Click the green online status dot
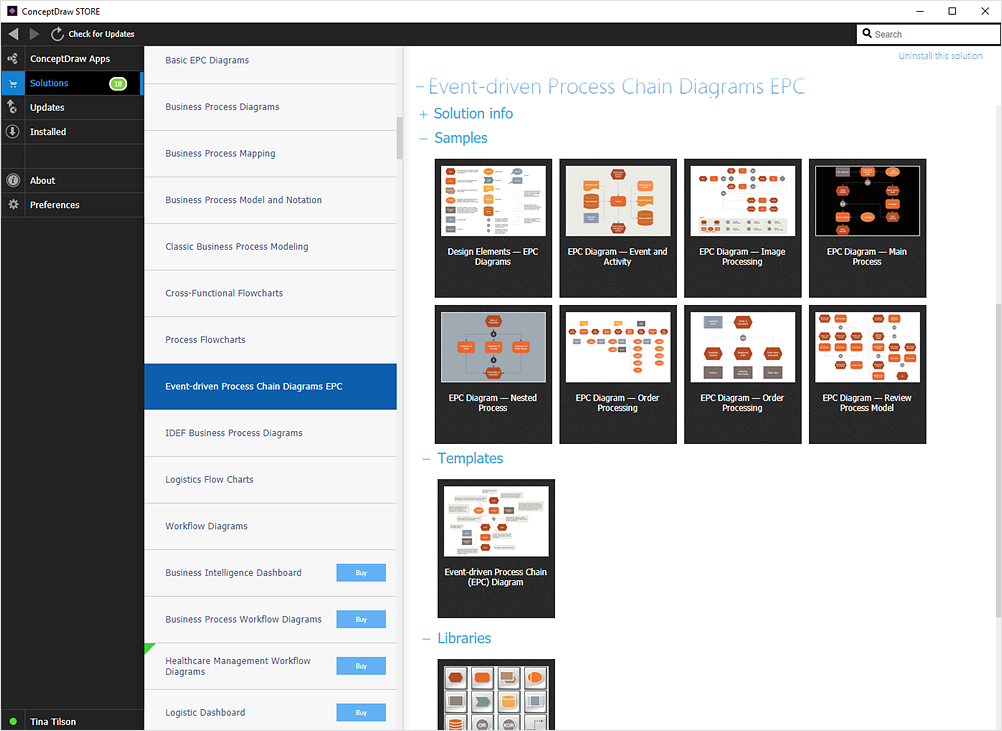The height and width of the screenshot is (731, 1002). pos(13,721)
